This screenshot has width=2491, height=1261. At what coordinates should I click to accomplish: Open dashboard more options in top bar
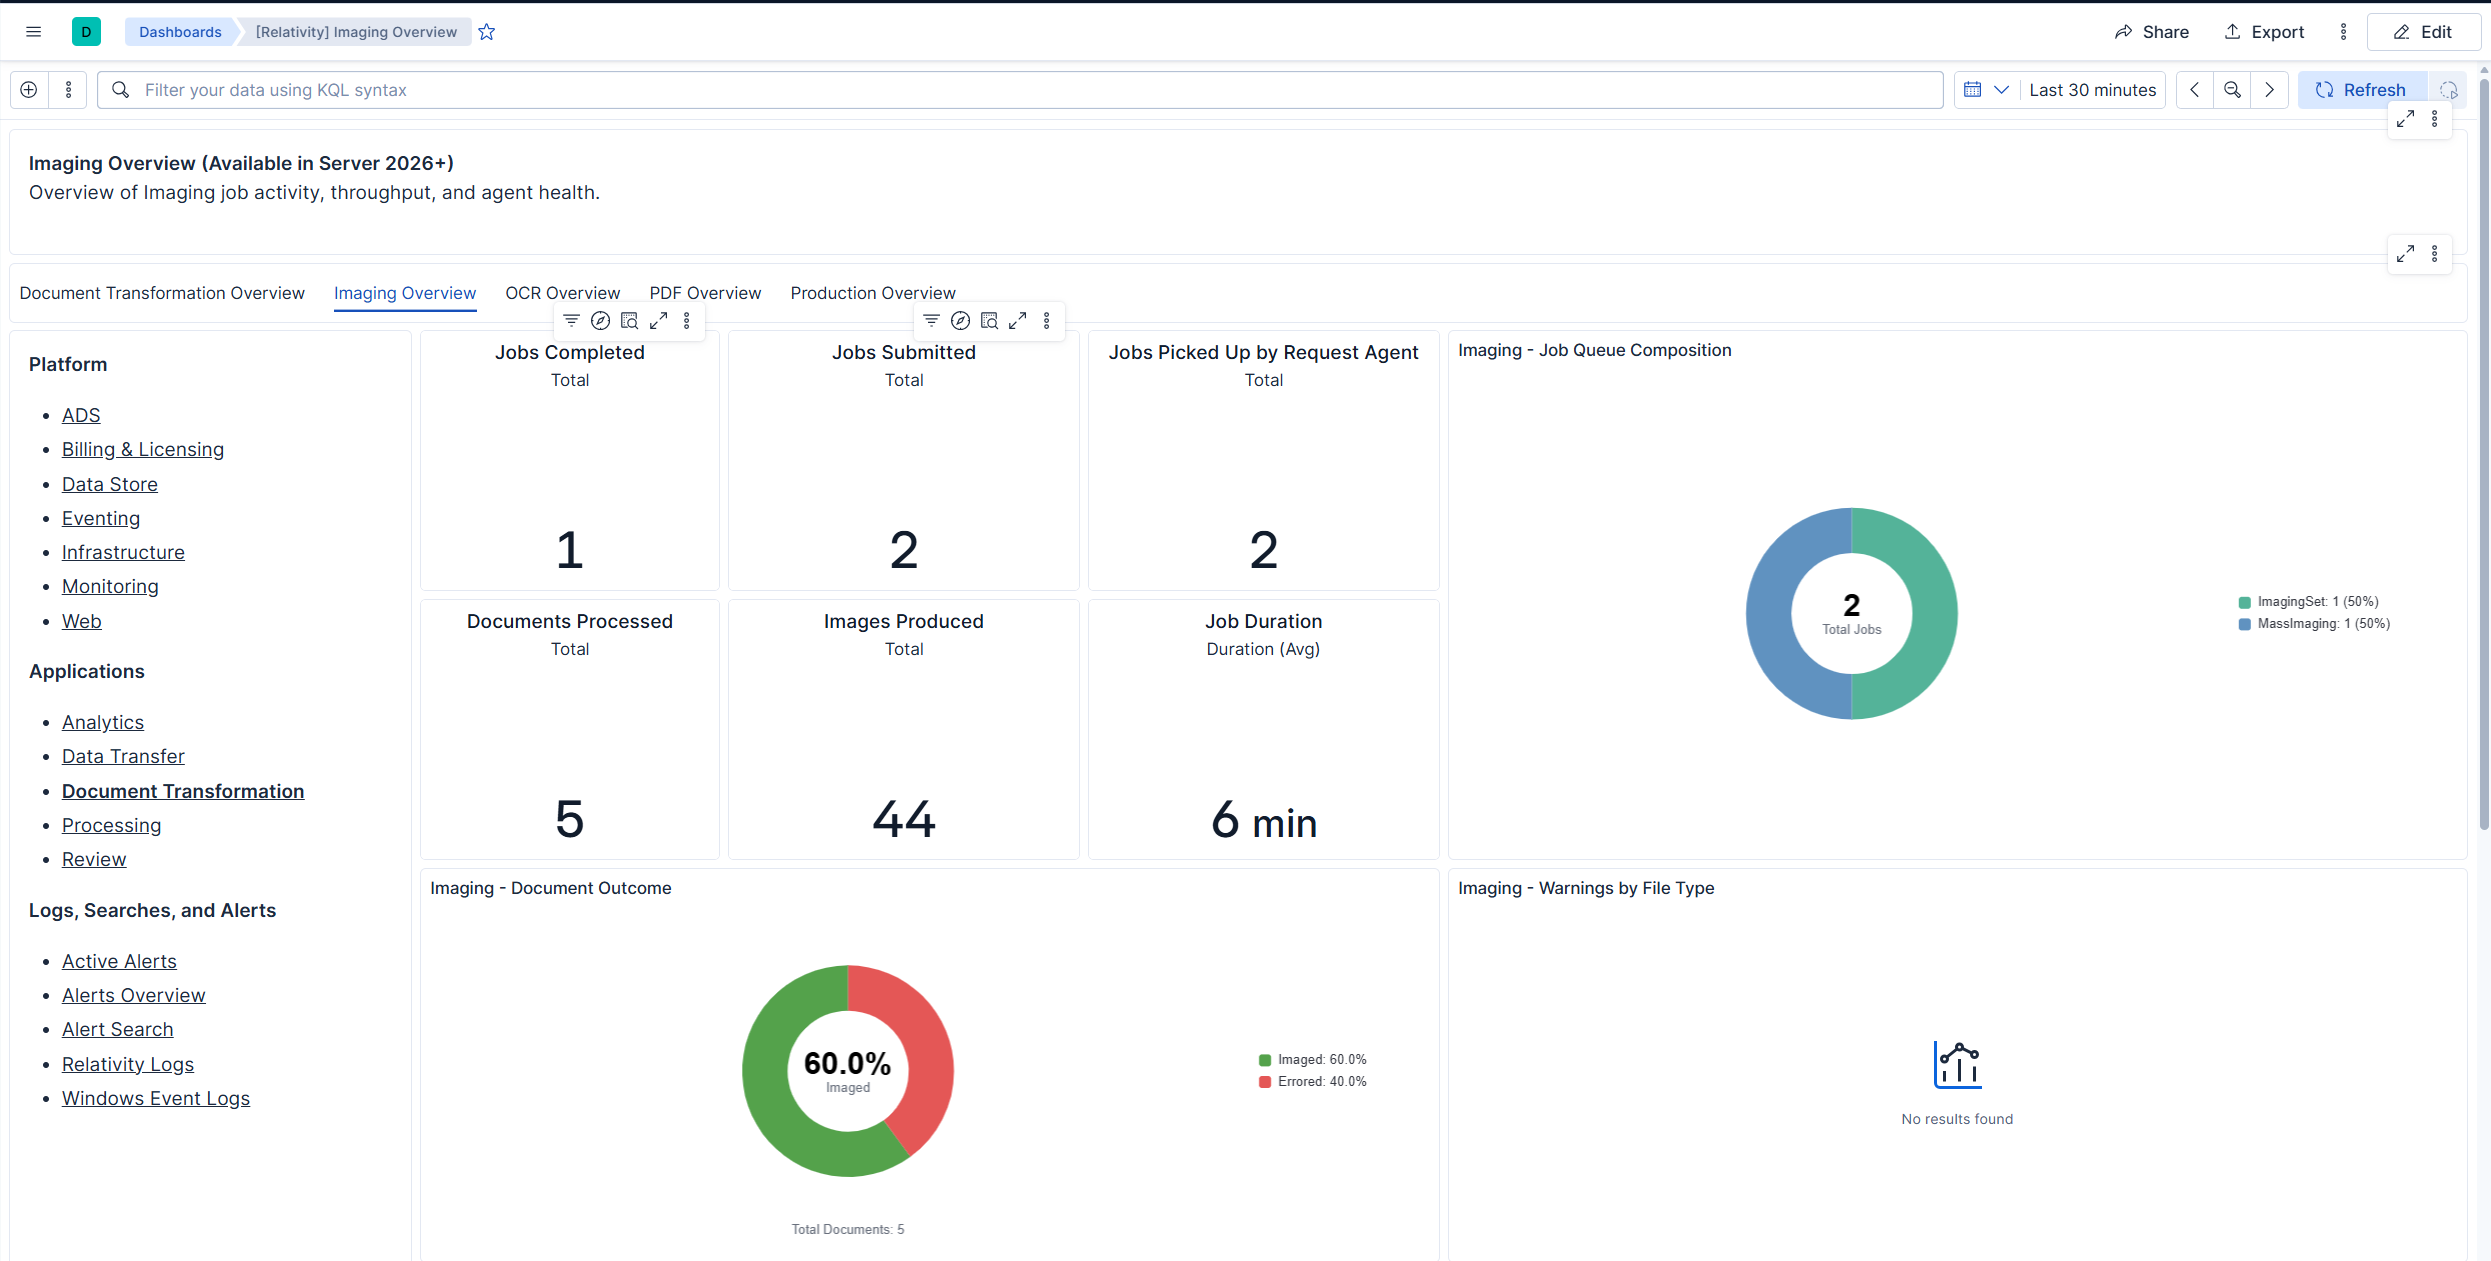[x=2343, y=32]
